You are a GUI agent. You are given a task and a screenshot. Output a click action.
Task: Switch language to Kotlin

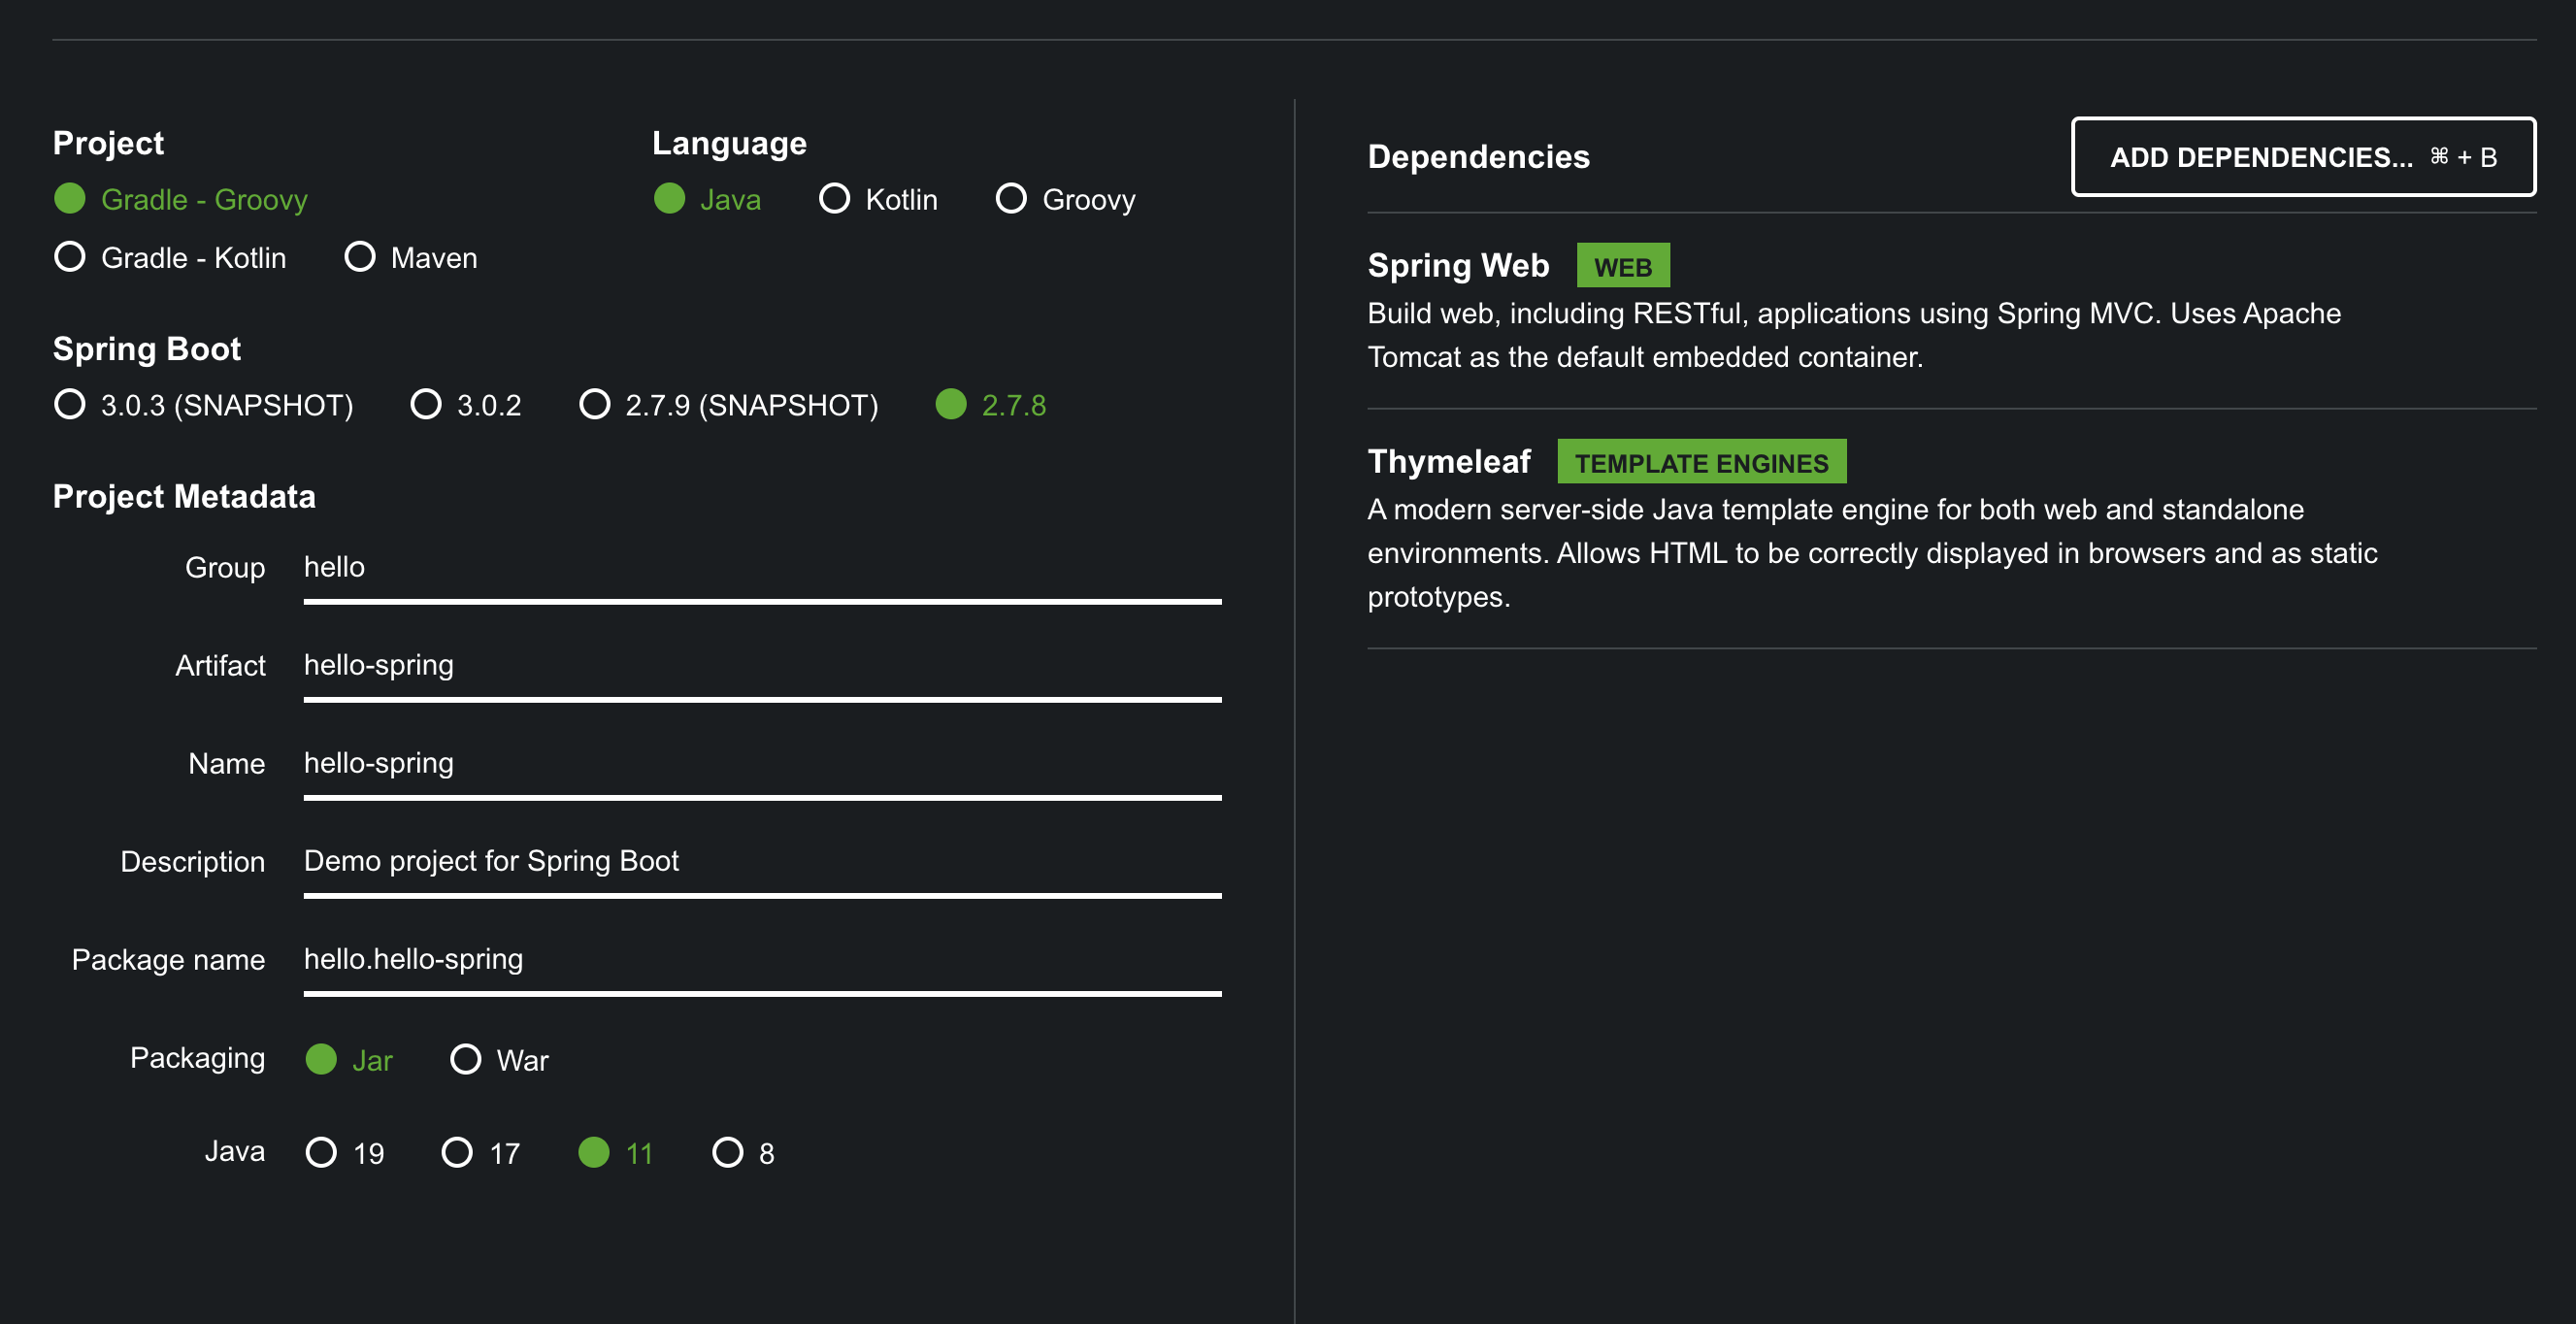click(x=878, y=199)
